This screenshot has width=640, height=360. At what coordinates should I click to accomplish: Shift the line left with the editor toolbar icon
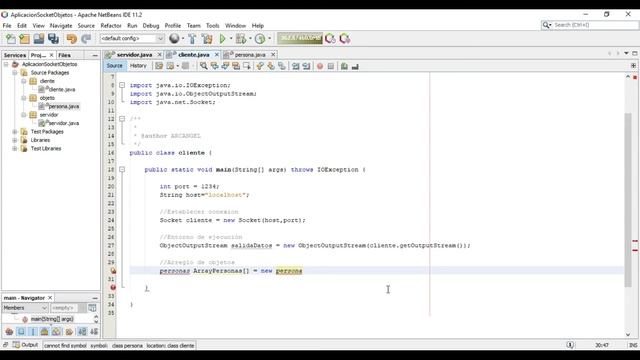coord(296,66)
